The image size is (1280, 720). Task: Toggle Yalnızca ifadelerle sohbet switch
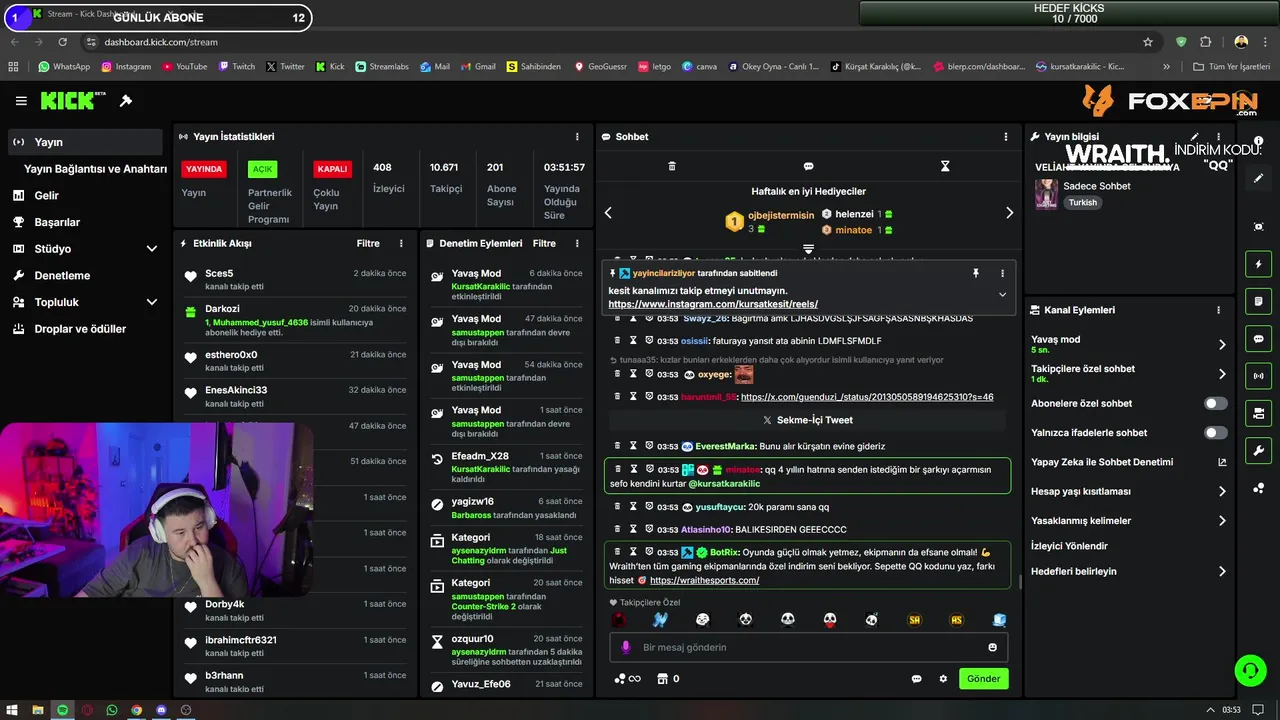pyautogui.click(x=1215, y=433)
